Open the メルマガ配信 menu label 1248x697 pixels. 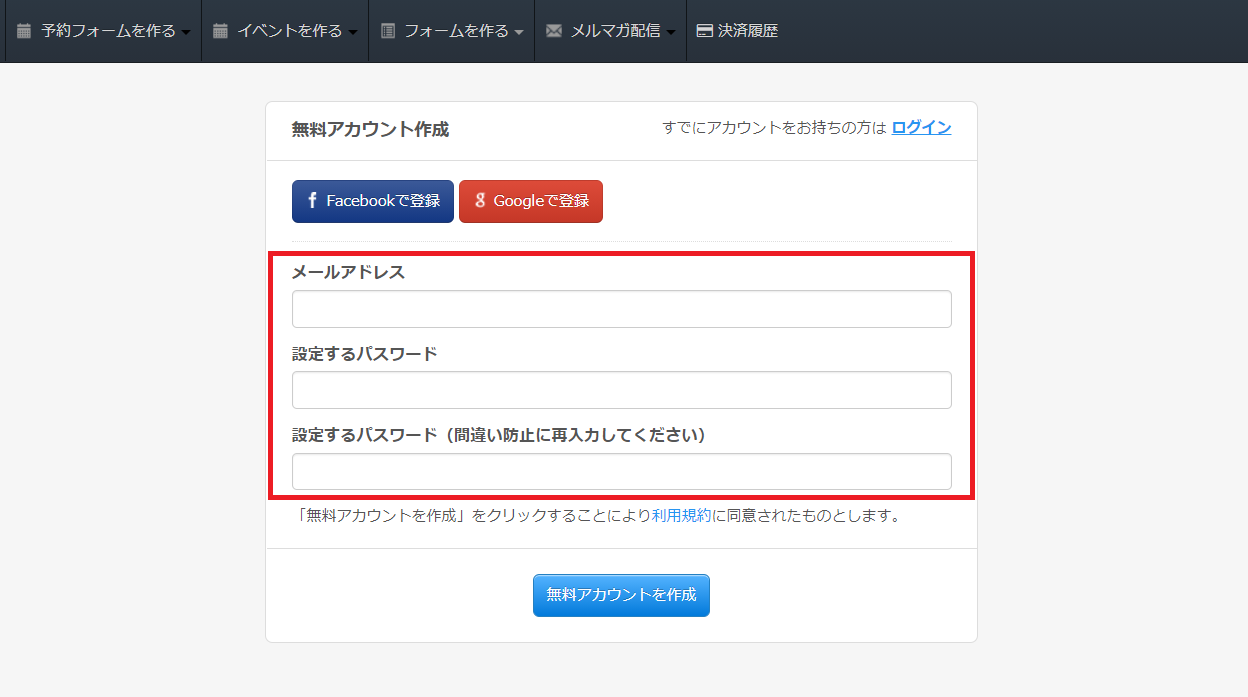point(615,31)
